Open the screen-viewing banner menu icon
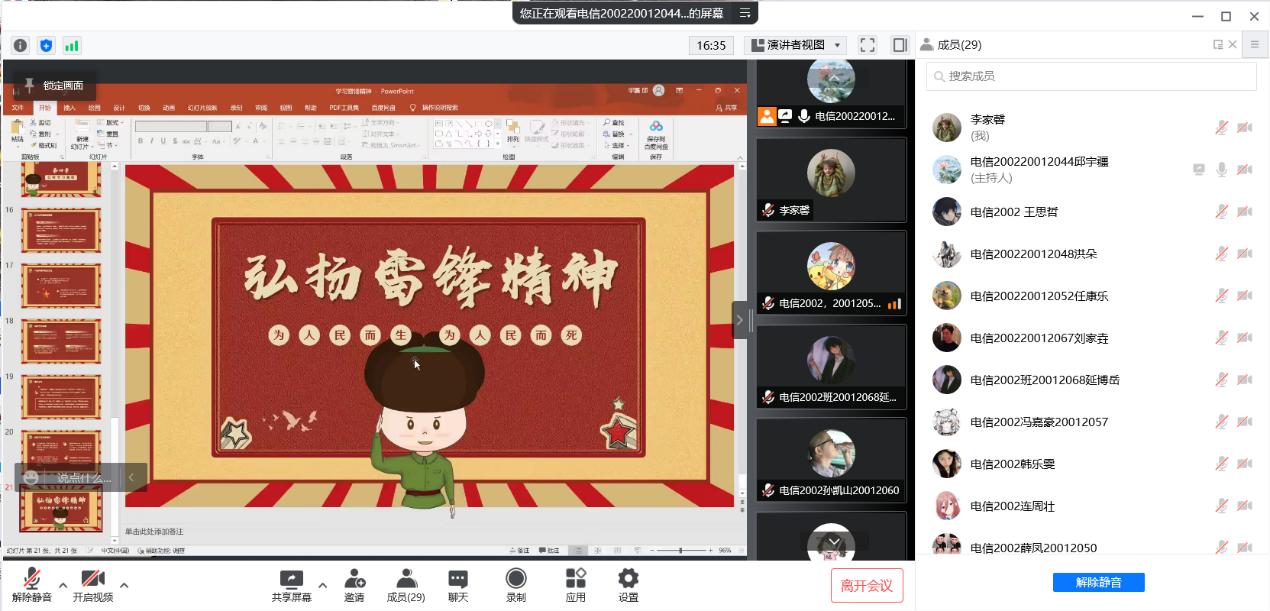The height and width of the screenshot is (611, 1270). click(744, 13)
